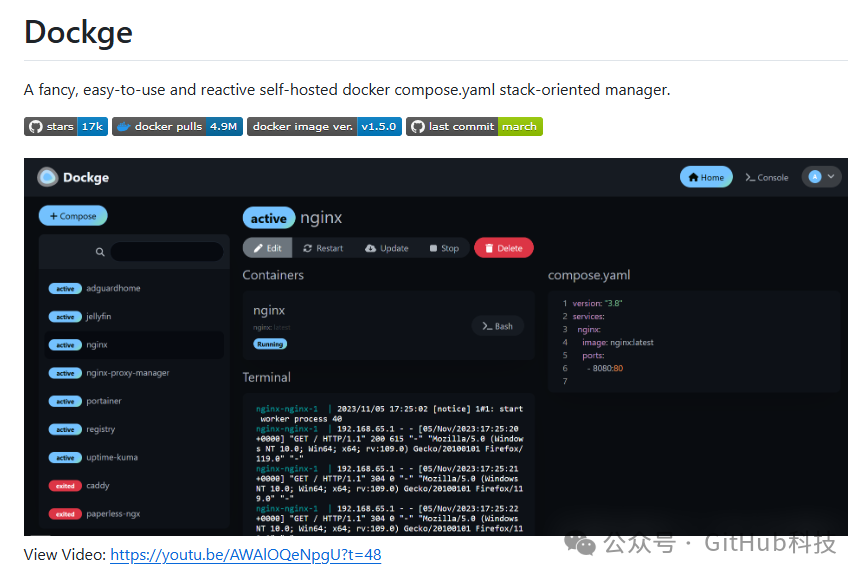
Task: Open the YouTube video link
Action: pyautogui.click(x=246, y=554)
